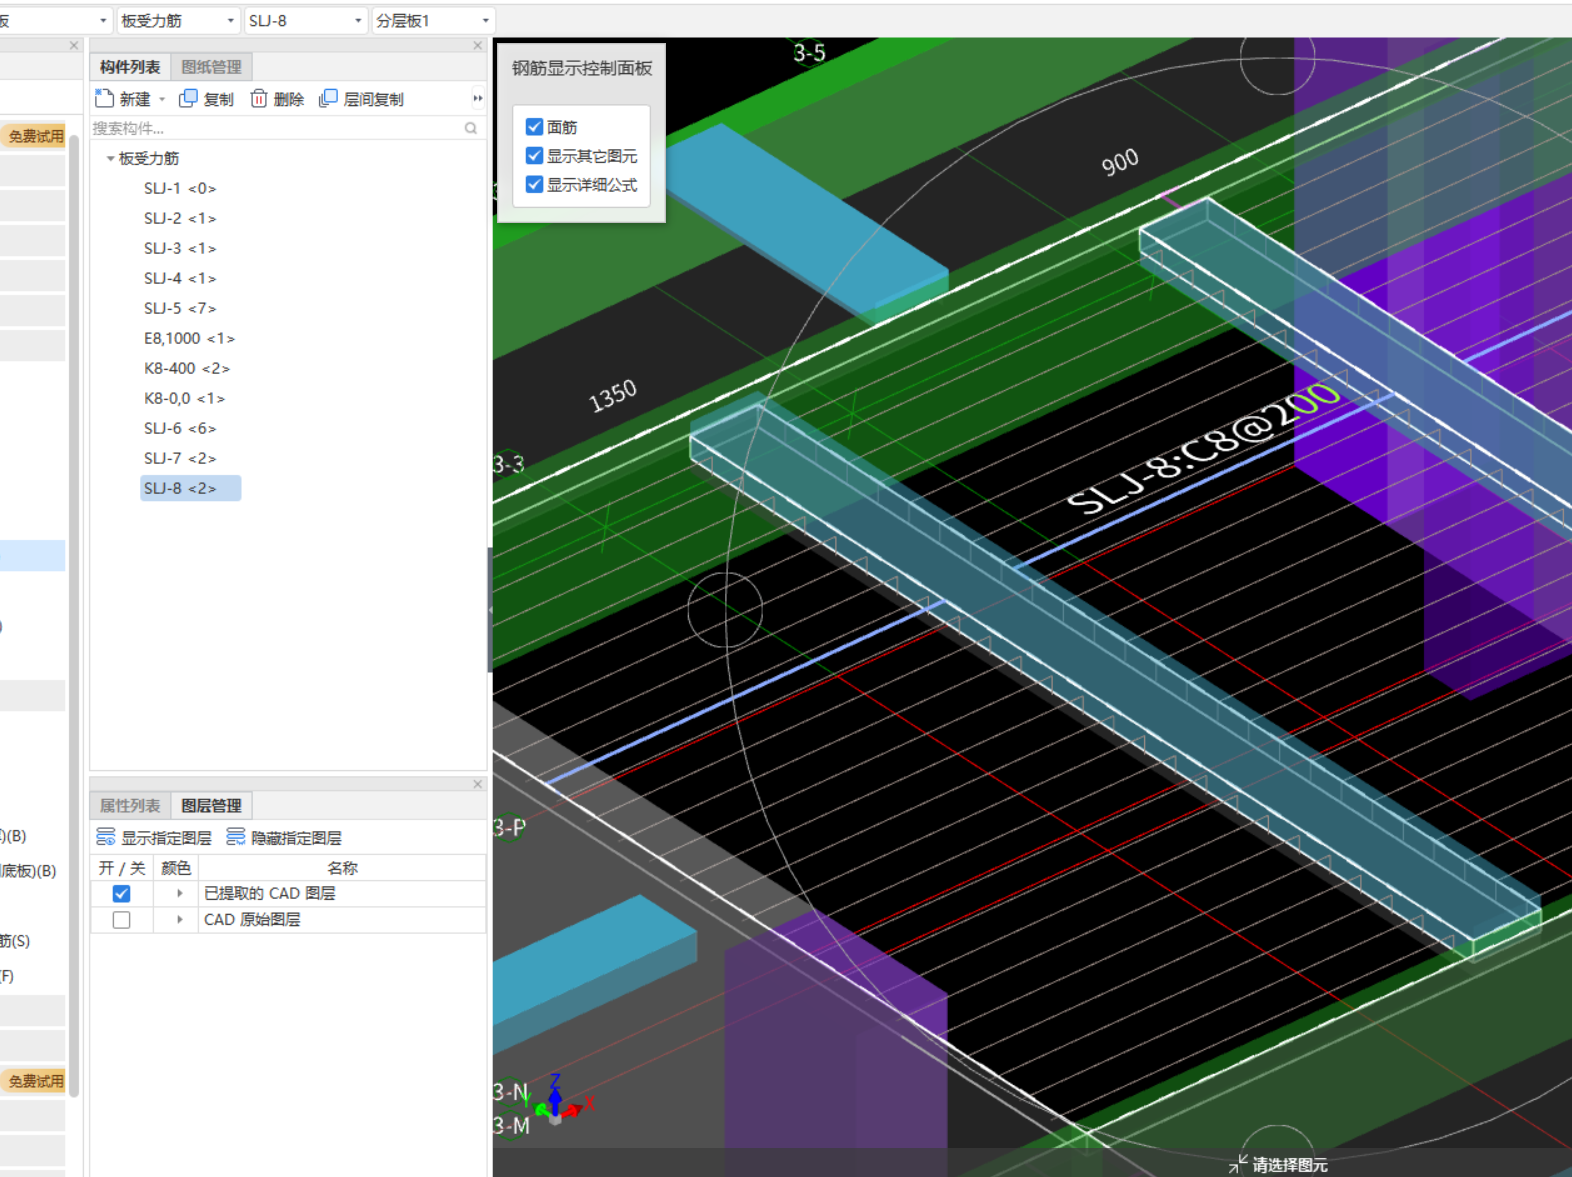Click the 名称 column header
The width and height of the screenshot is (1572, 1177).
(342, 868)
